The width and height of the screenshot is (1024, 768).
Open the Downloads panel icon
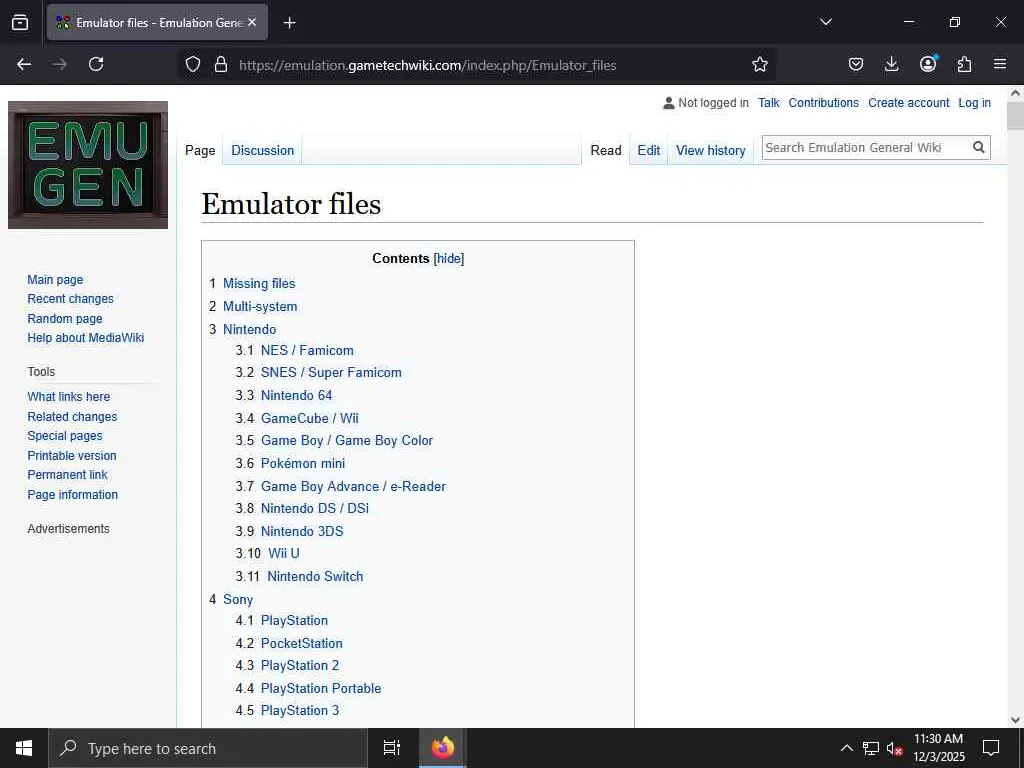891,64
